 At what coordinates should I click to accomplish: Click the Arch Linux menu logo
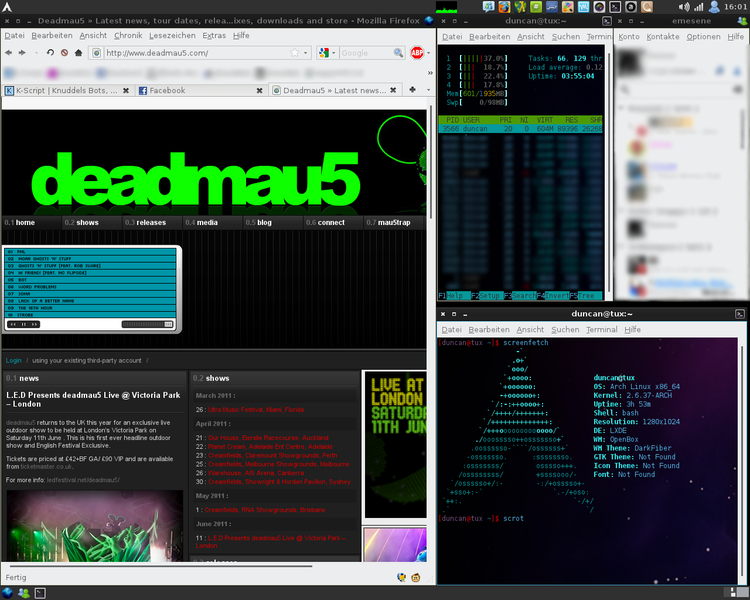coord(7,7)
